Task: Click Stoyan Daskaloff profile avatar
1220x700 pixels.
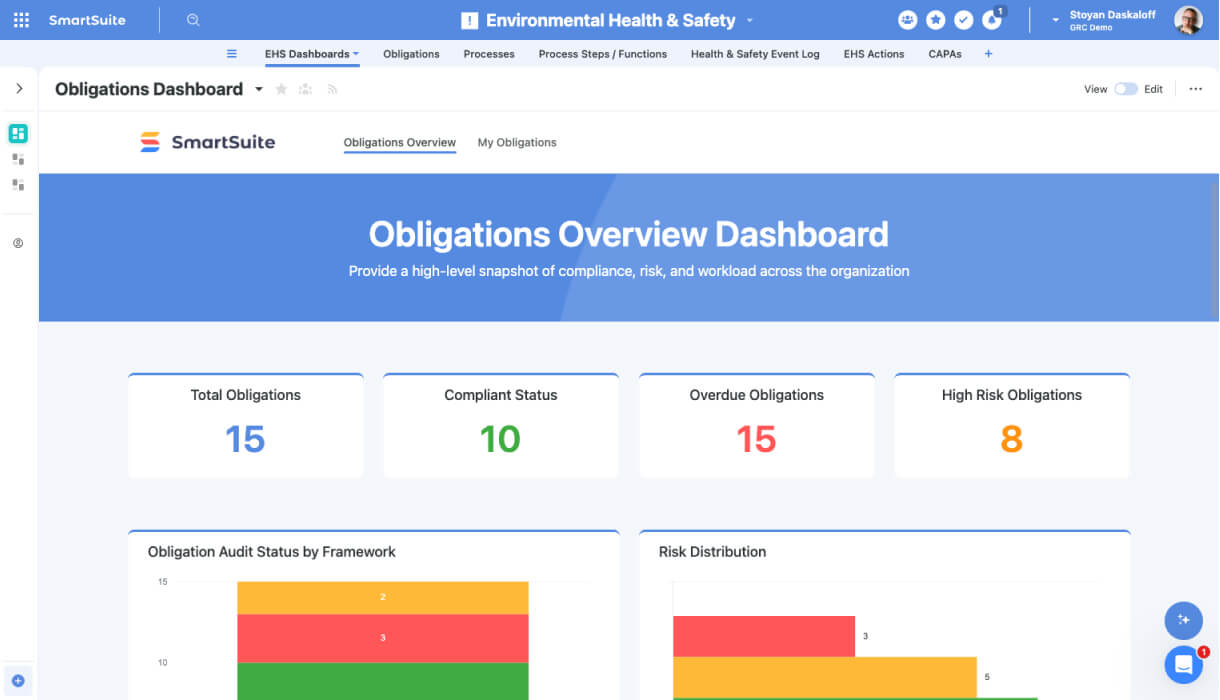Action: coord(1188,20)
